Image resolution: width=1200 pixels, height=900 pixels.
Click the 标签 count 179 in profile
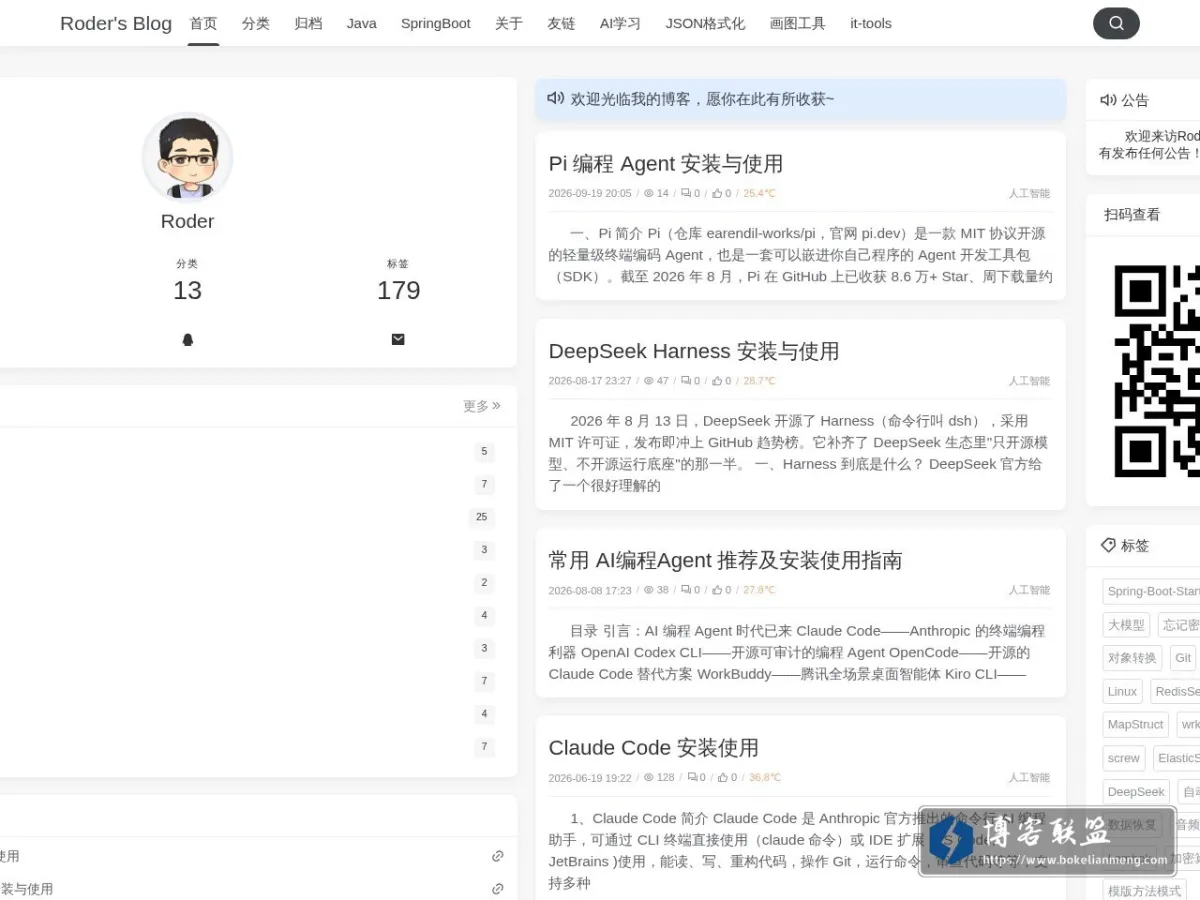click(x=398, y=290)
